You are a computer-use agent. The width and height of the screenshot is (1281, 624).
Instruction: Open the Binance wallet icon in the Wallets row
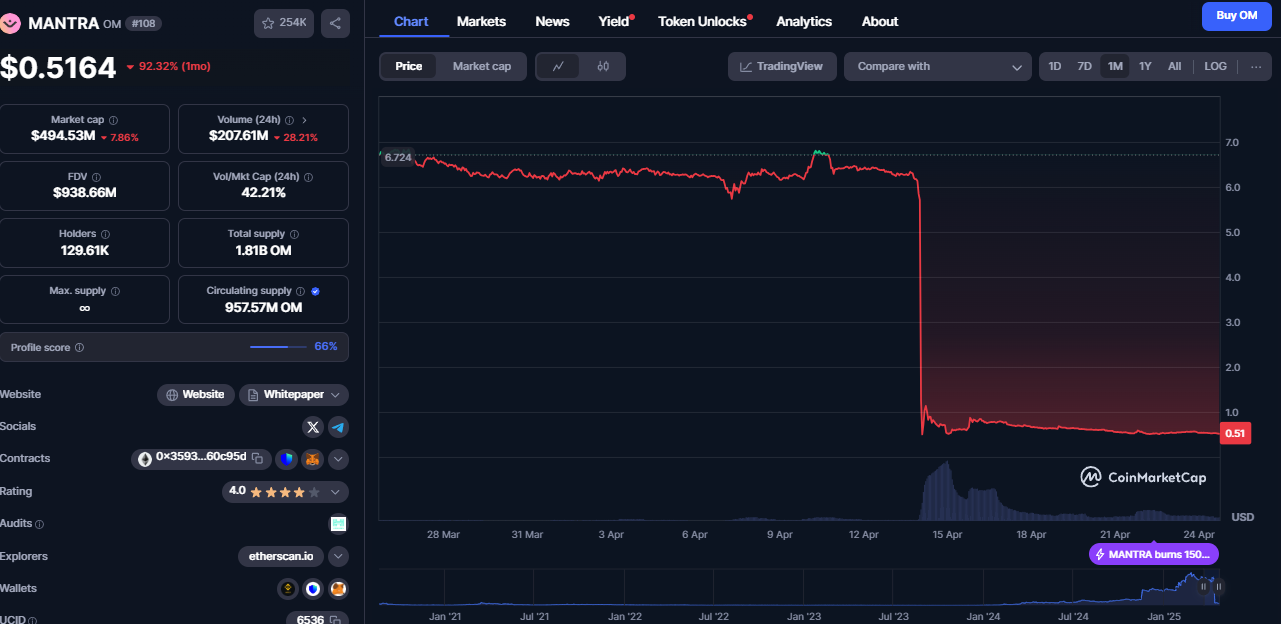pyautogui.click(x=288, y=589)
